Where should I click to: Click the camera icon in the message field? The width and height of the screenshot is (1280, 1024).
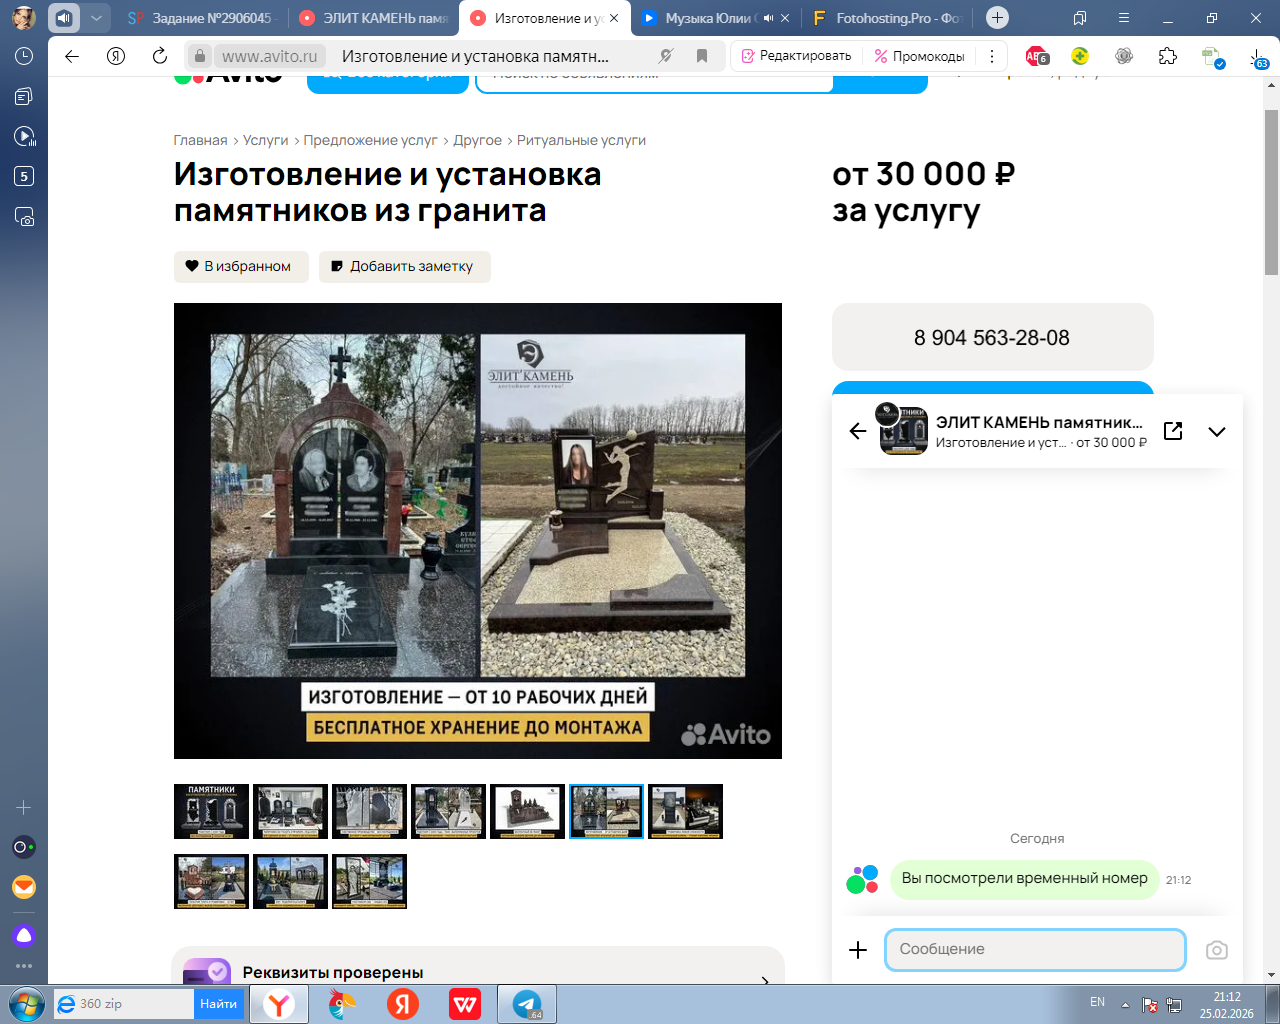(1216, 950)
